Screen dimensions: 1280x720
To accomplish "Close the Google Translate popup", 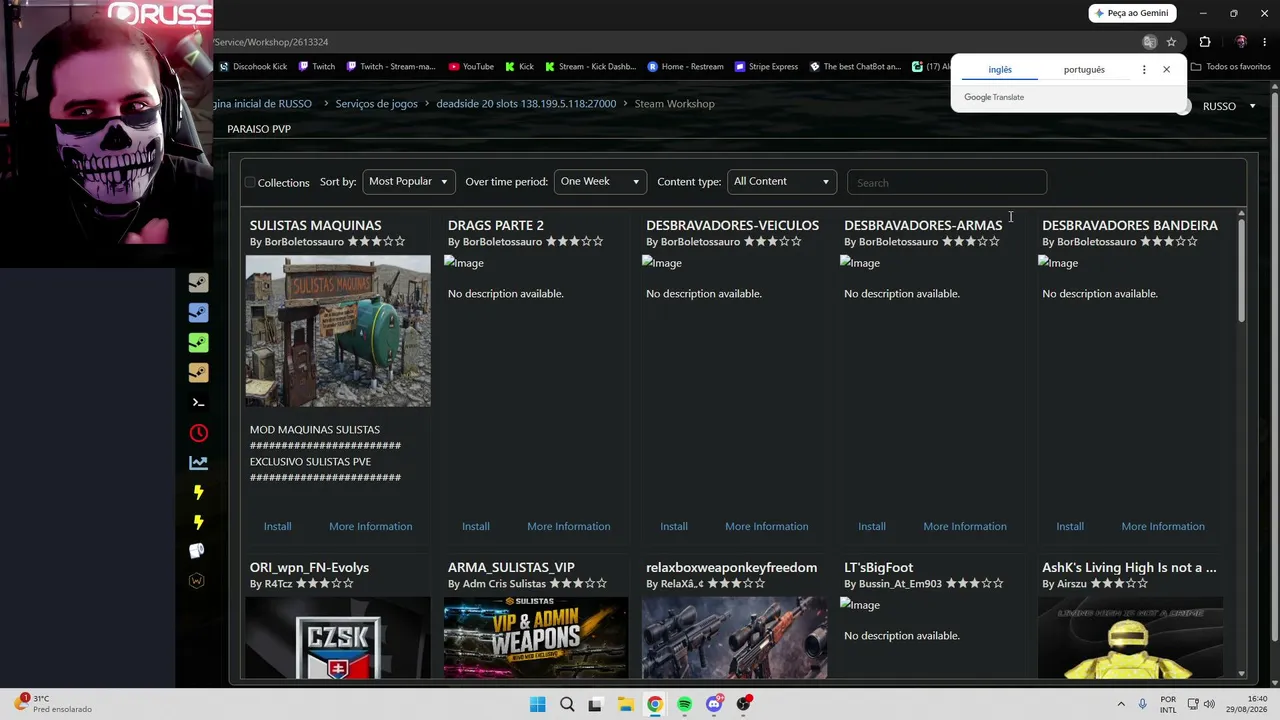I will 1166,70.
